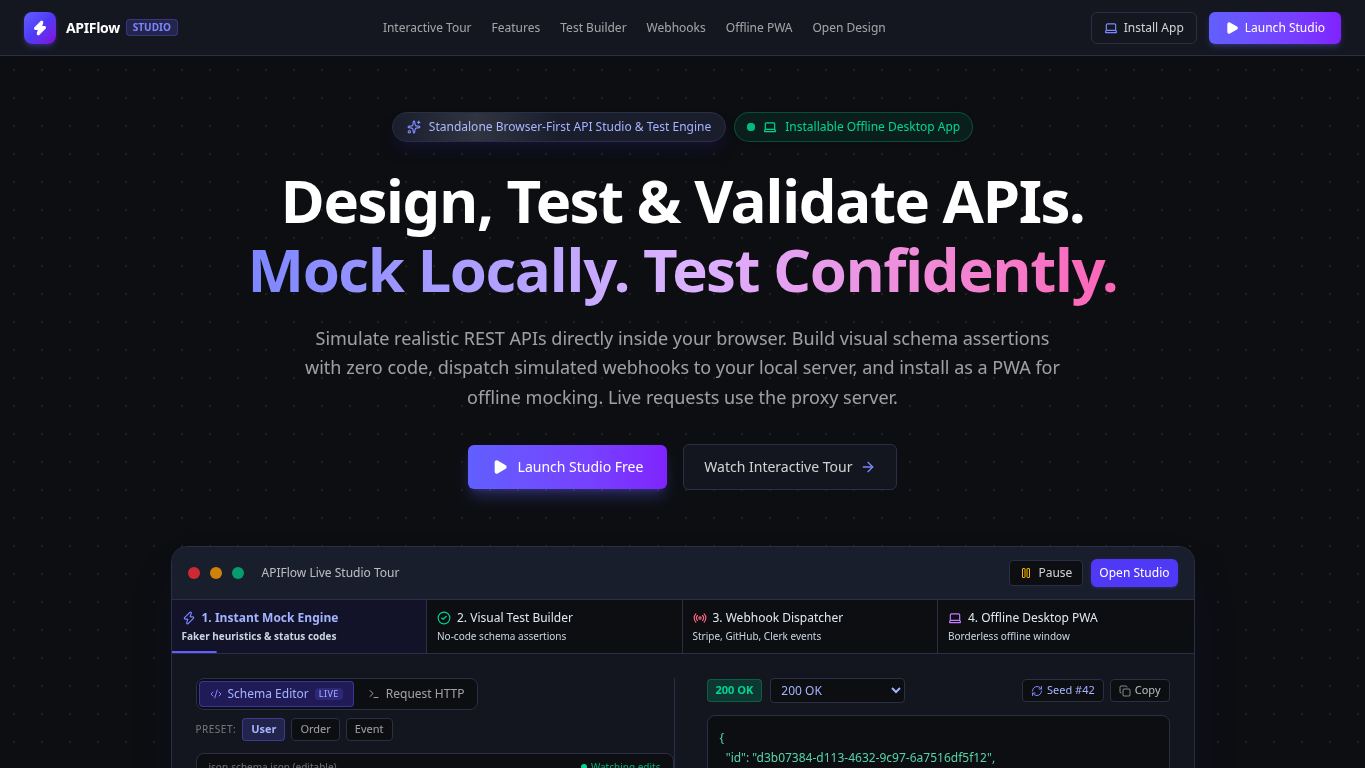Click the sparkle icon in the Standalone badge

point(414,127)
